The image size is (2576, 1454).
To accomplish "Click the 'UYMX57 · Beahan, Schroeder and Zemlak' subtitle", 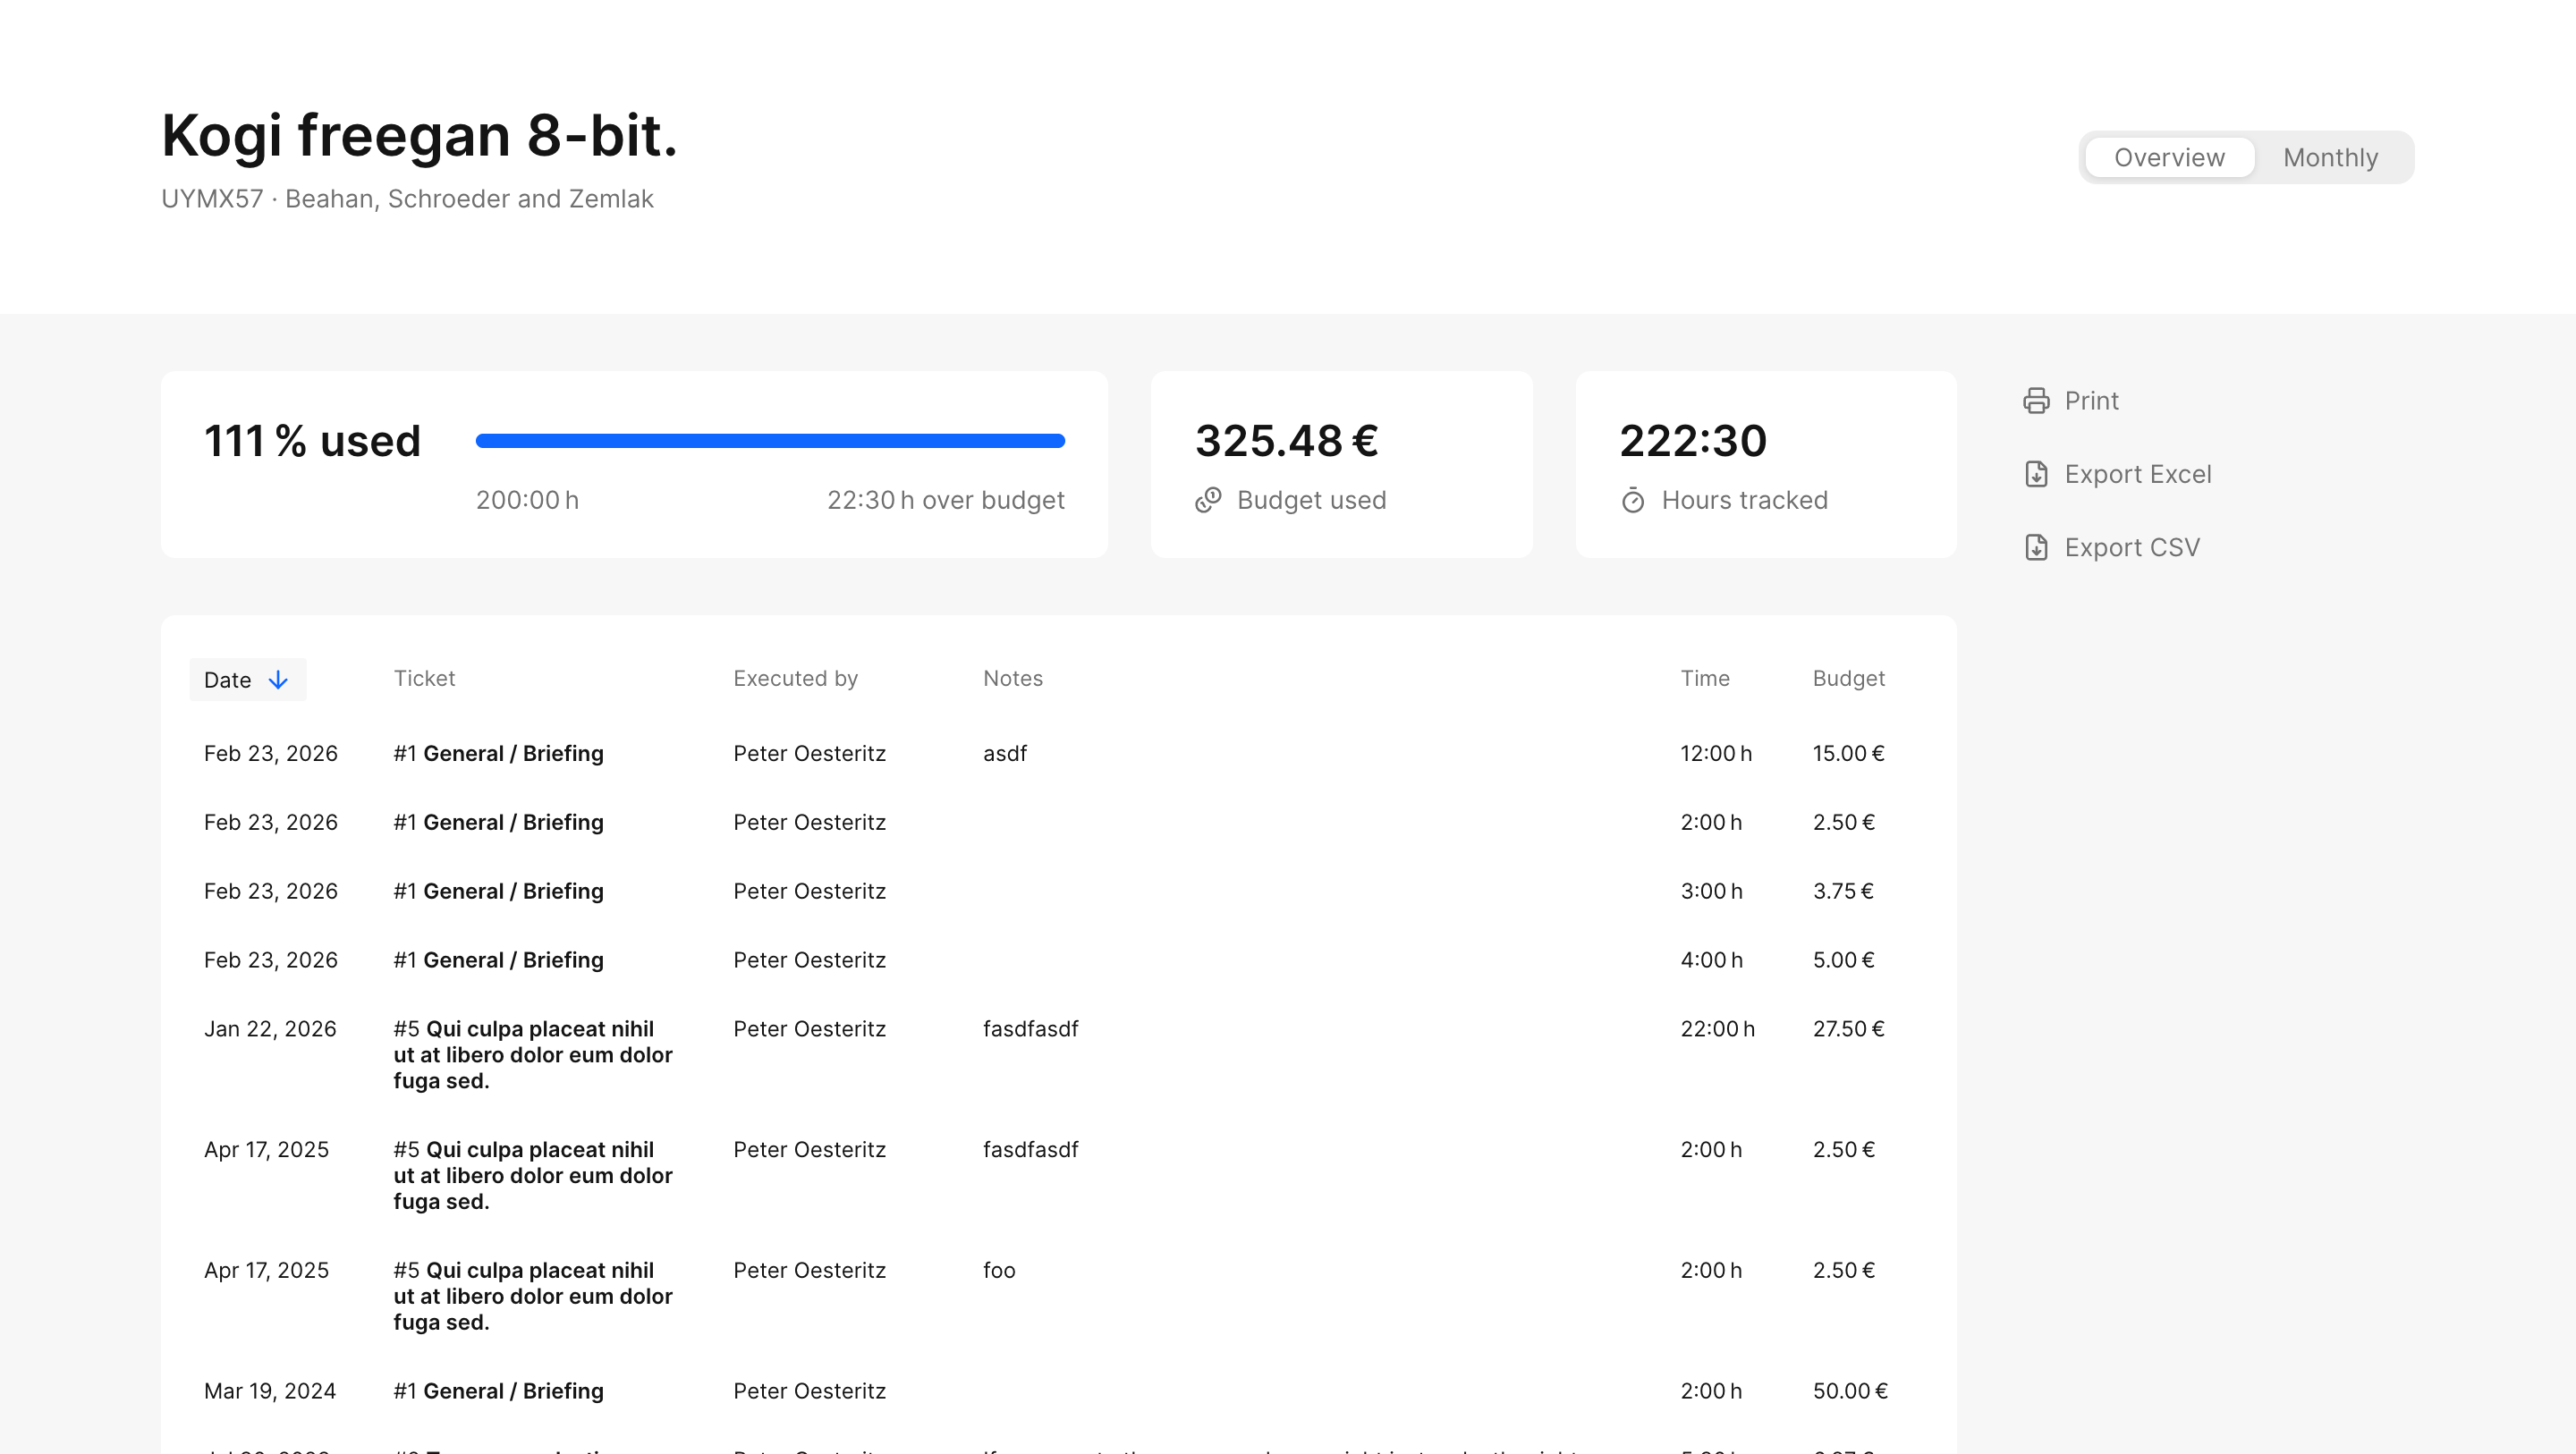I will [x=407, y=199].
